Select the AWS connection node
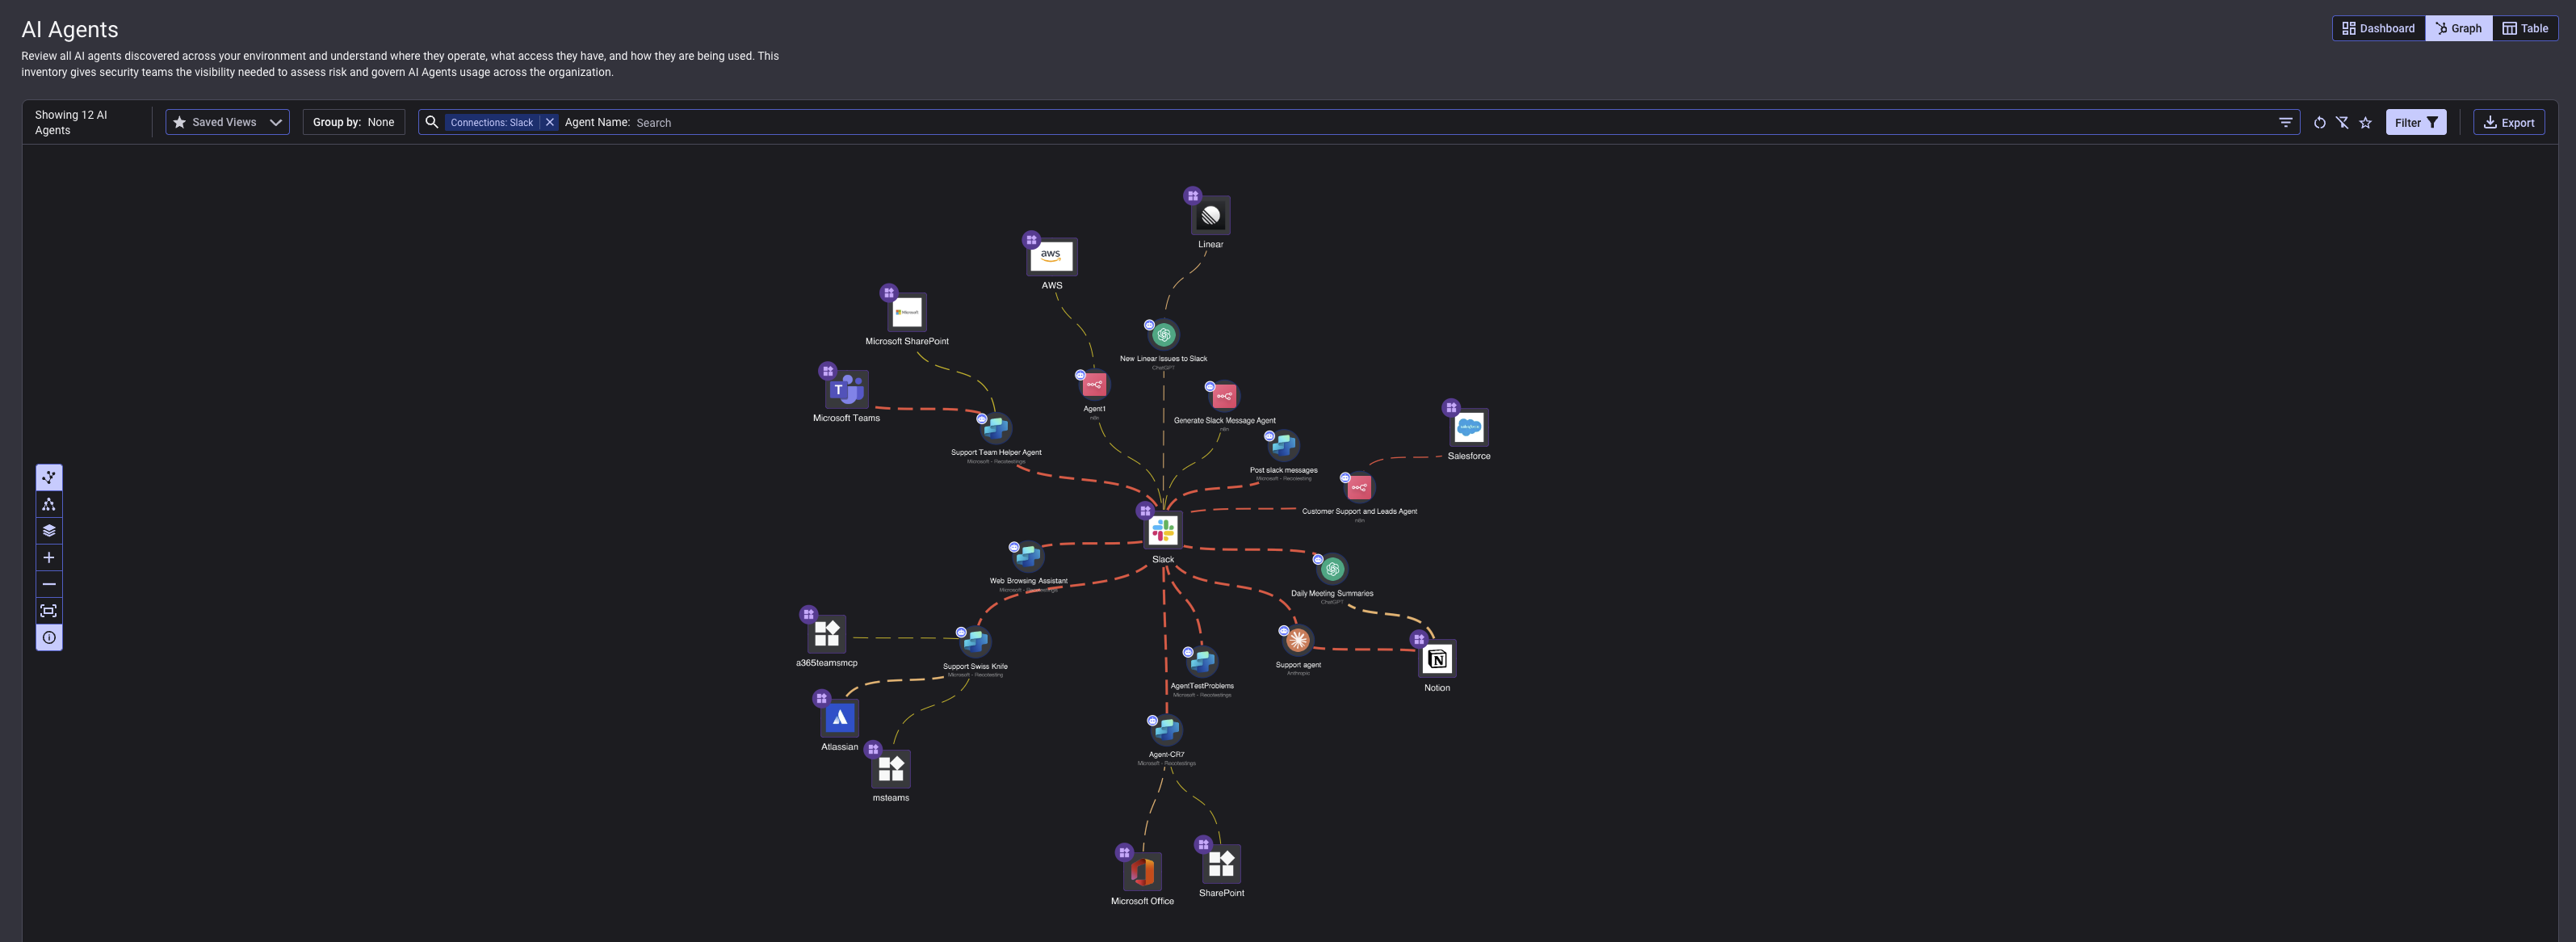2576x942 pixels. pyautogui.click(x=1051, y=257)
